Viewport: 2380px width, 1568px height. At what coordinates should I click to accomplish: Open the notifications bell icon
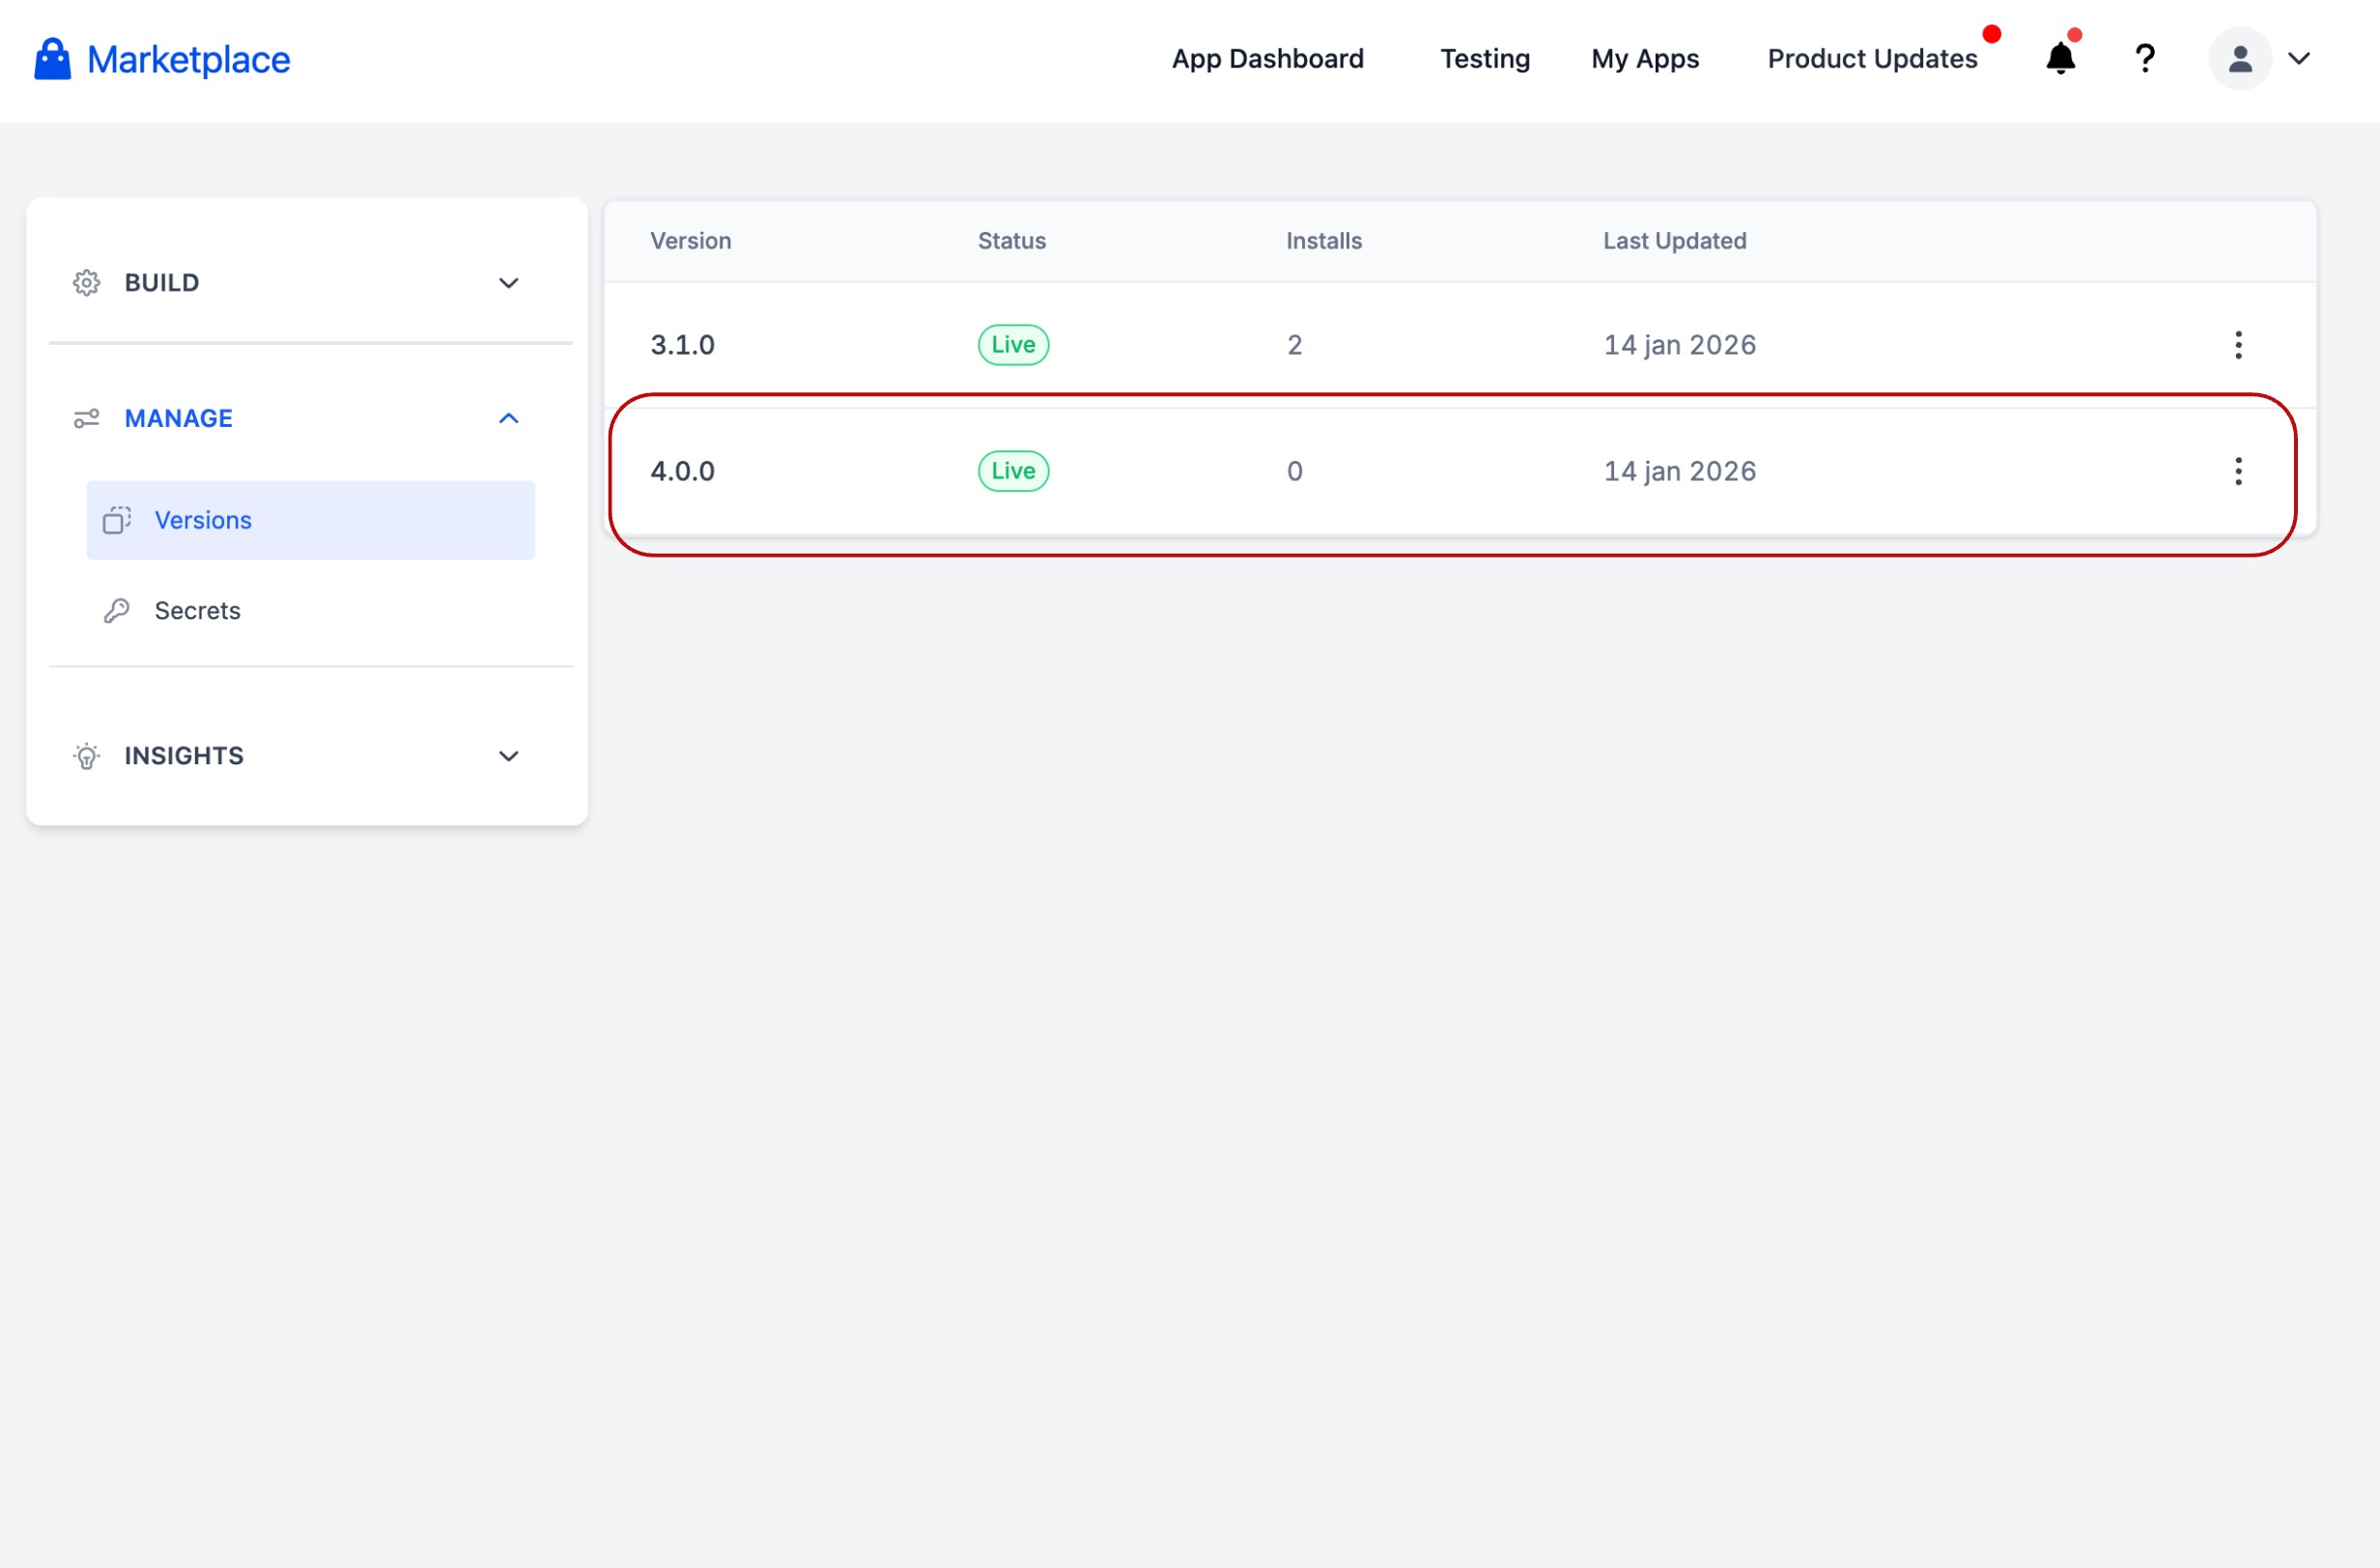[x=2060, y=59]
